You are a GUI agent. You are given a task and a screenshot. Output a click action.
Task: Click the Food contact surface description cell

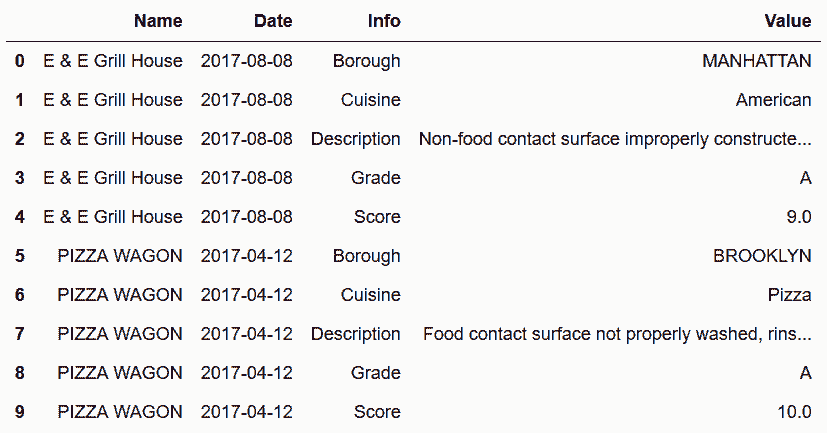point(616,334)
